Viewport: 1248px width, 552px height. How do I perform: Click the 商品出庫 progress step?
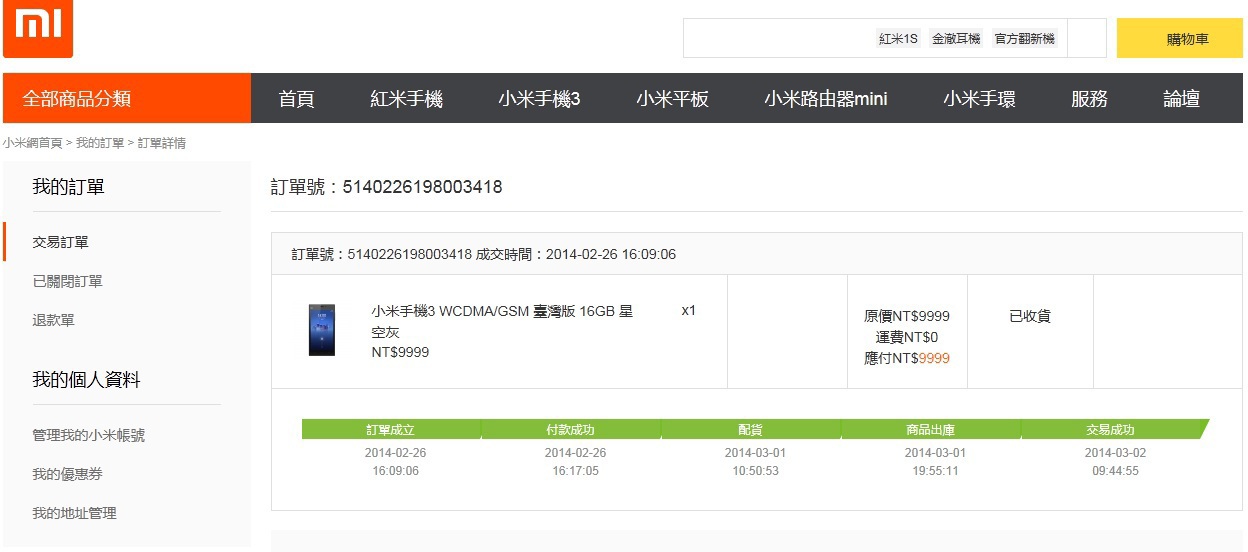(x=930, y=429)
